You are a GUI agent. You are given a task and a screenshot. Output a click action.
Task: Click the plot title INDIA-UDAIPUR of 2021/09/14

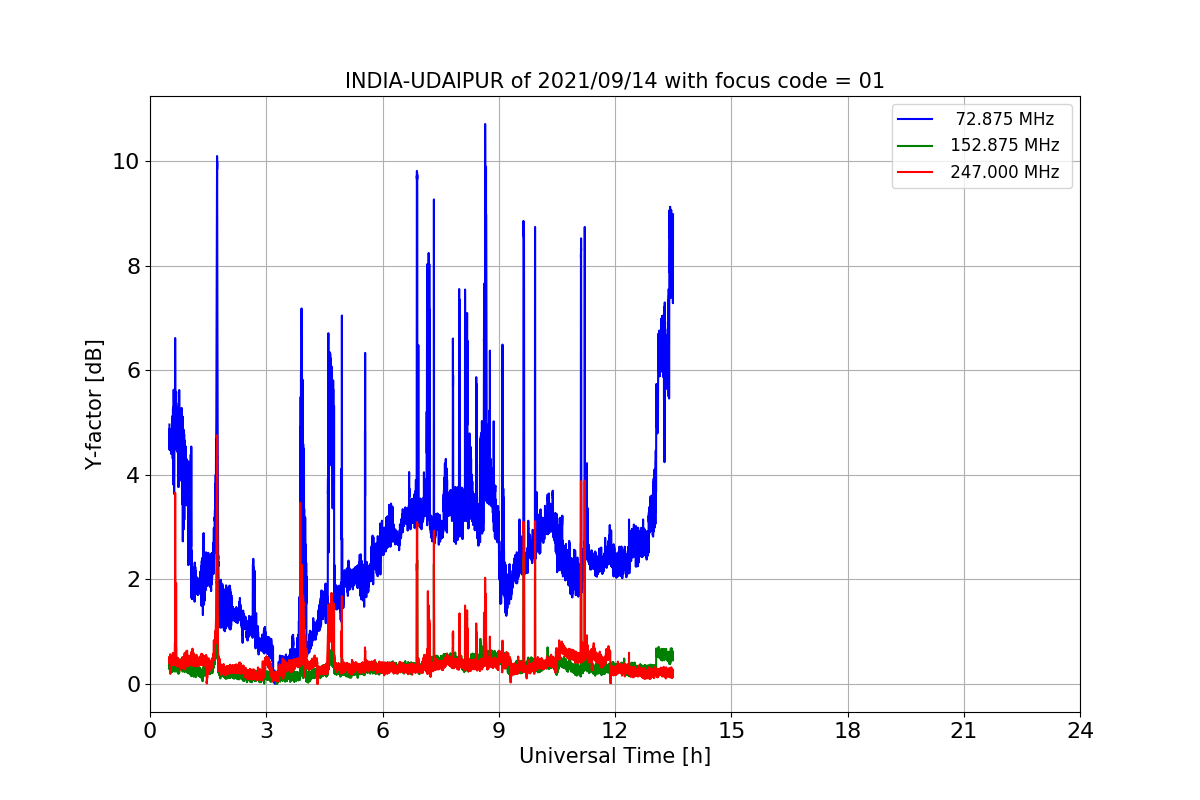pyautogui.click(x=615, y=81)
